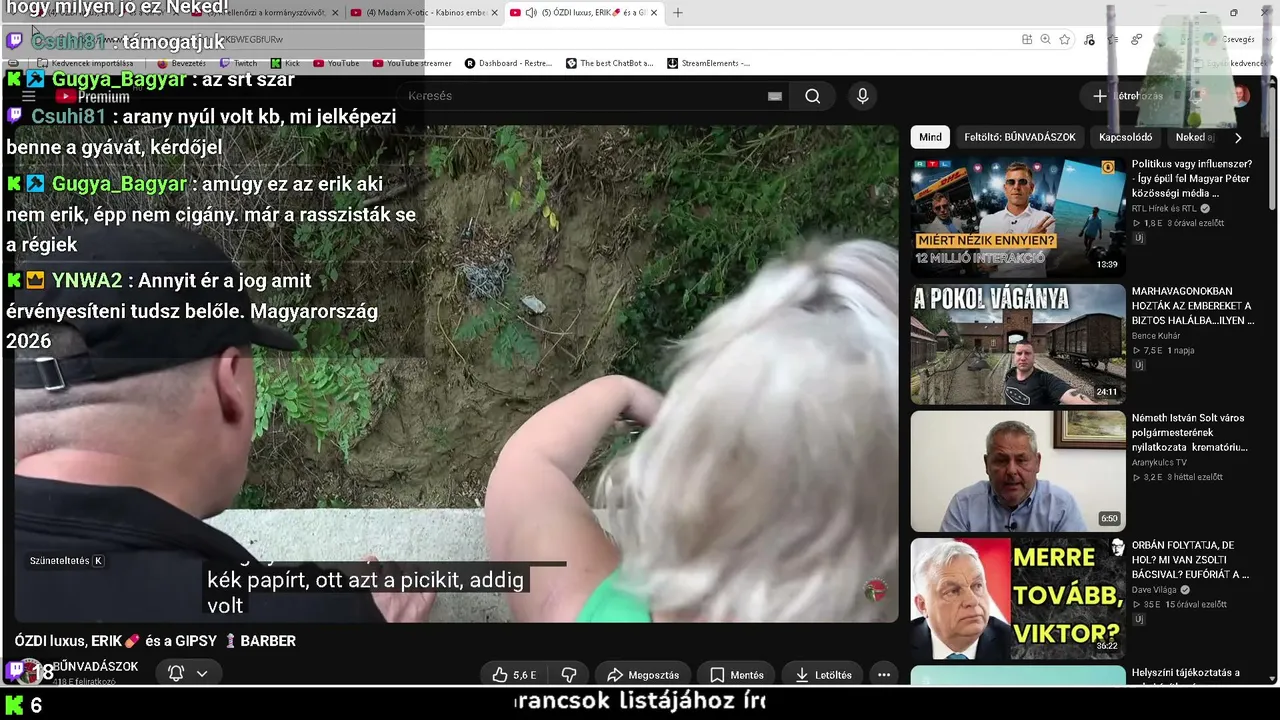The height and width of the screenshot is (720, 1280).
Task: Open the Dashboard - Restre... bookmark
Action: (508, 63)
